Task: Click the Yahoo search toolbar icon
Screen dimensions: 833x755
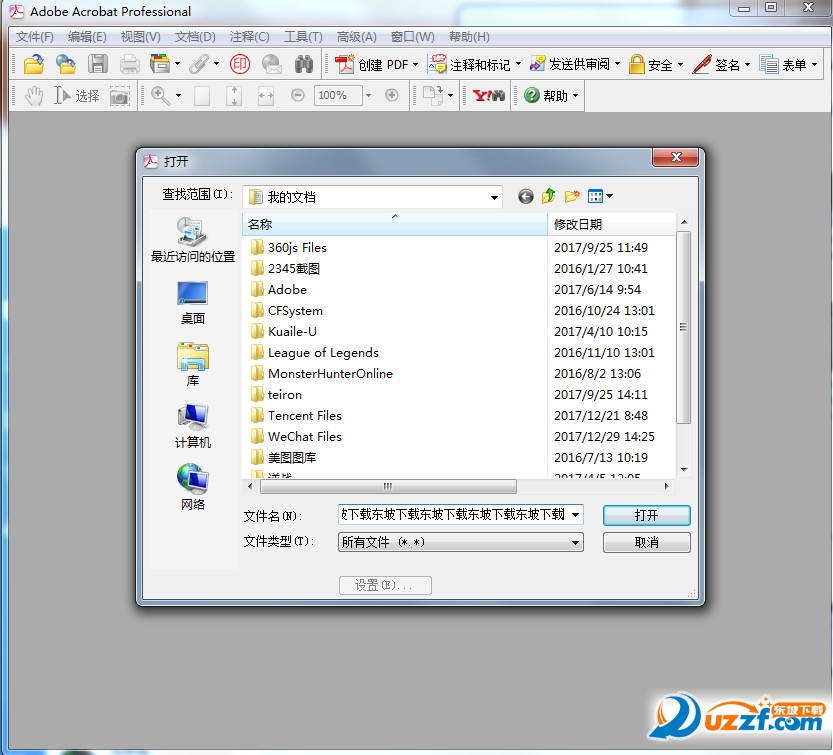Action: (489, 96)
